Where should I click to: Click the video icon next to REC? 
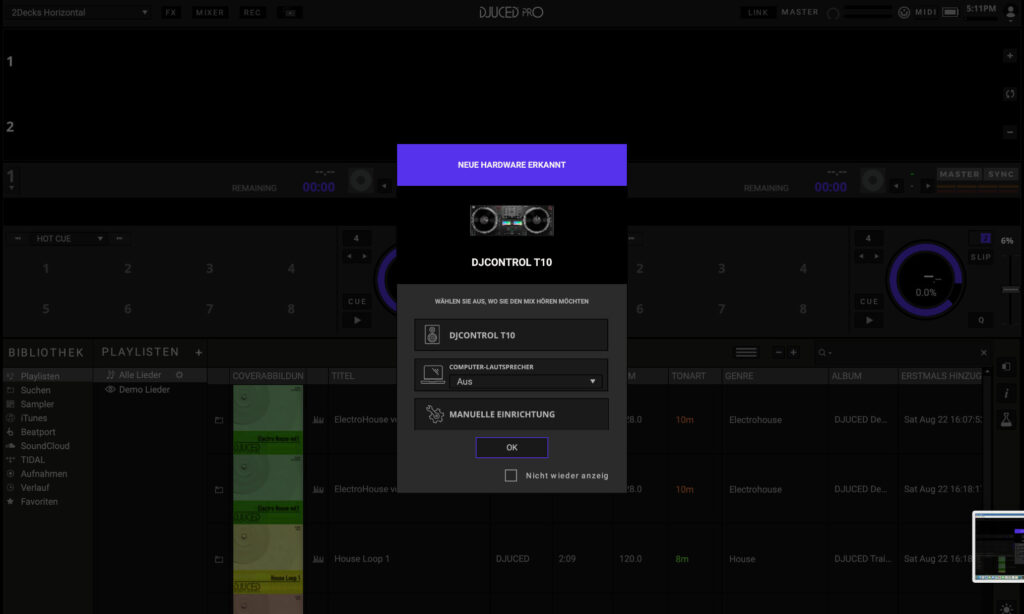point(290,12)
